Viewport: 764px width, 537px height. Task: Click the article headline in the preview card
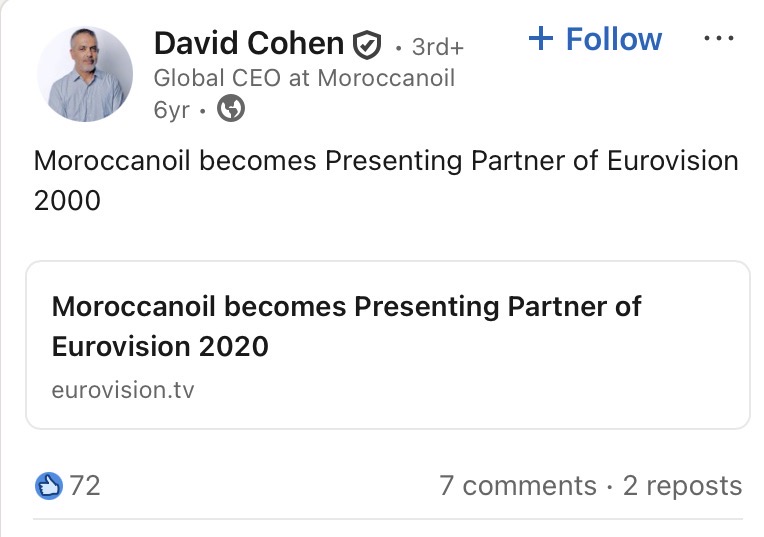(x=346, y=326)
